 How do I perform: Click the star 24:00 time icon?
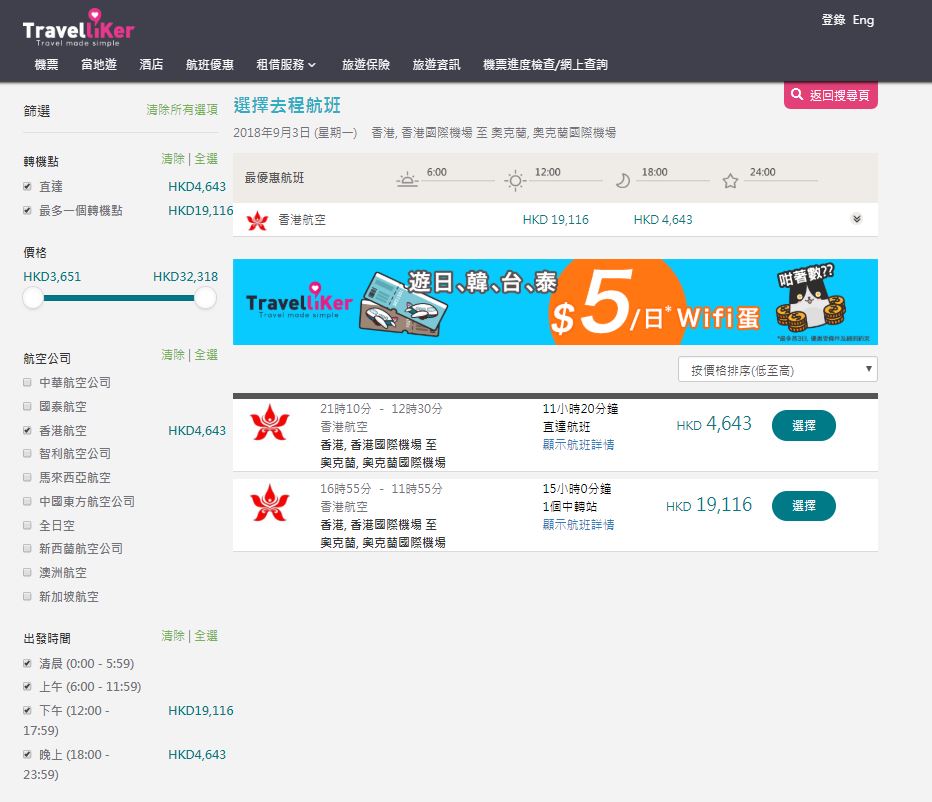coord(730,181)
